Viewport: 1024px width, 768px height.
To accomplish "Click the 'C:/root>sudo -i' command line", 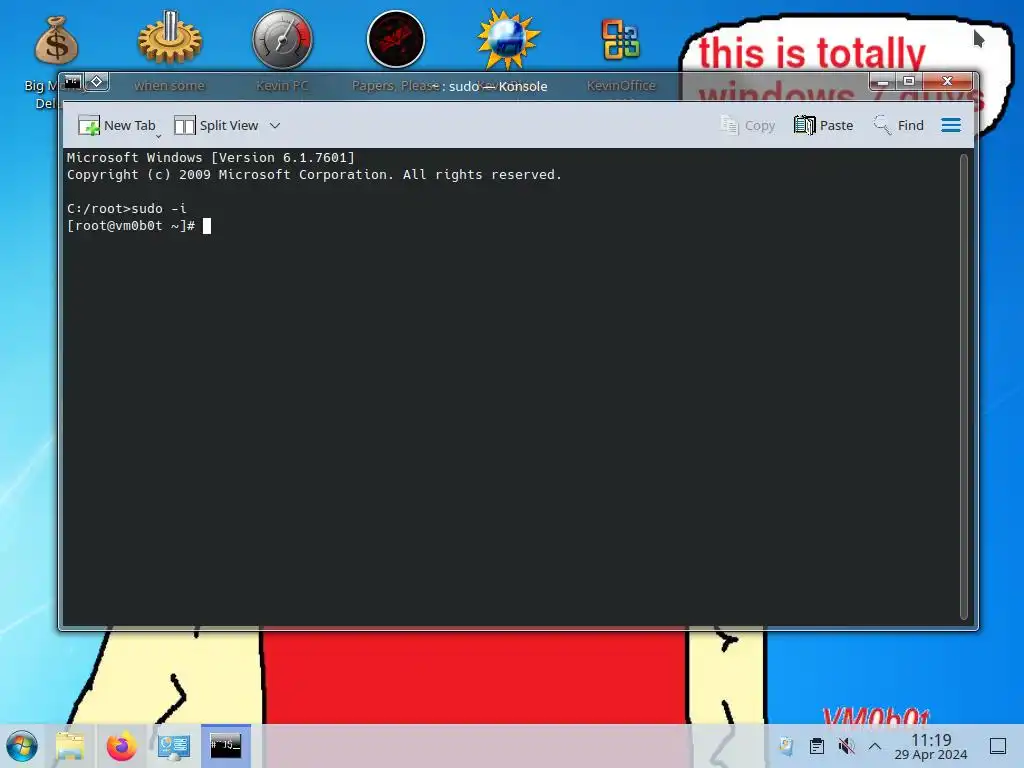I will coord(127,209).
